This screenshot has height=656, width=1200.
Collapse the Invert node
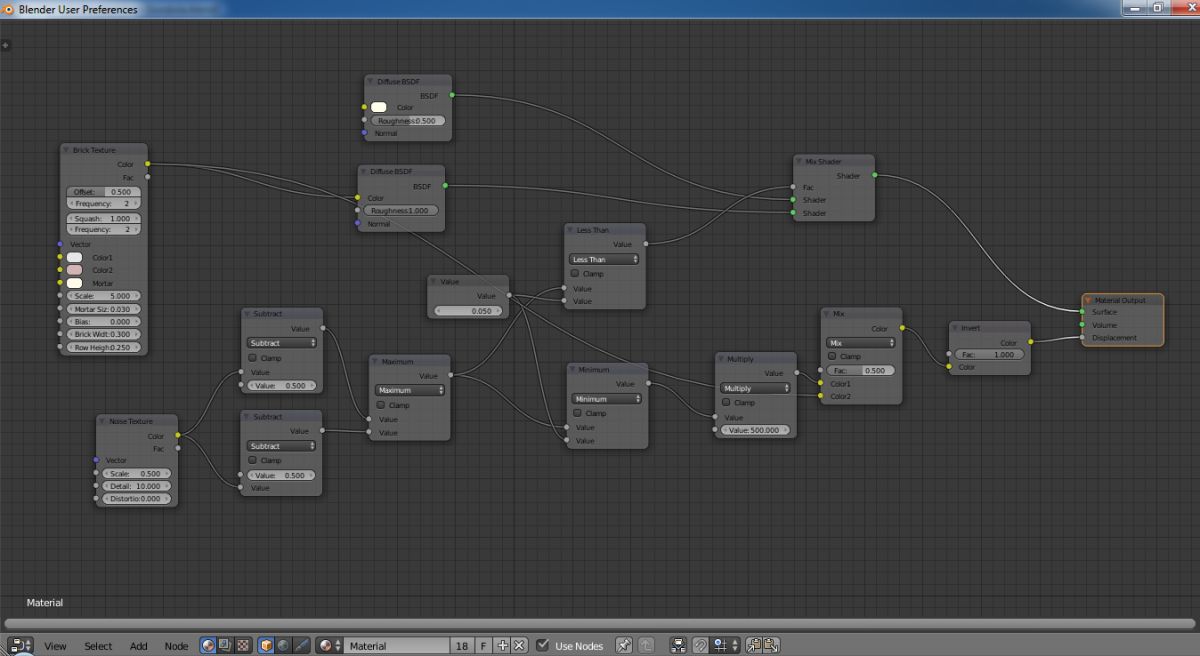[x=954, y=328]
